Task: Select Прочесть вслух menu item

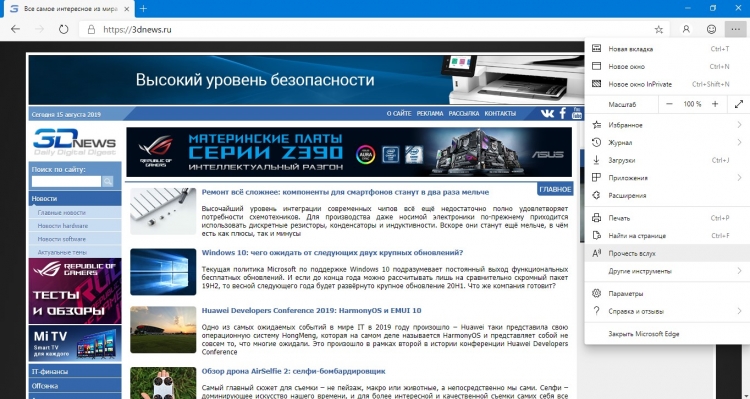Action: (667, 253)
